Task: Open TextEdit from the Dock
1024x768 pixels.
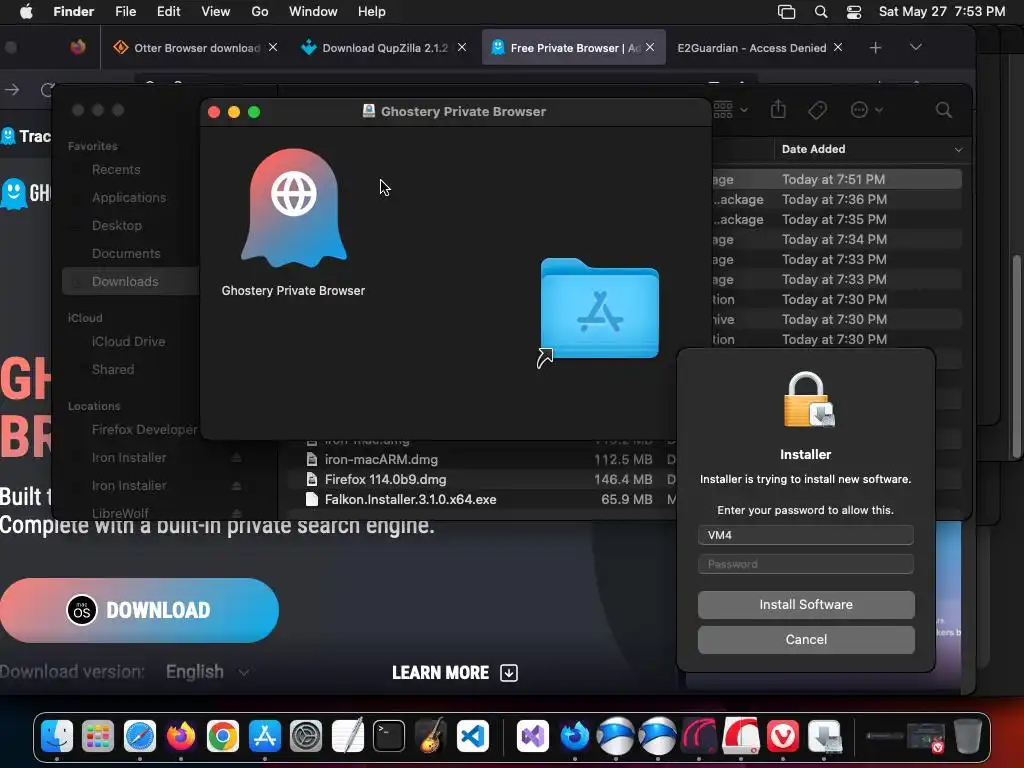Action: 347,737
